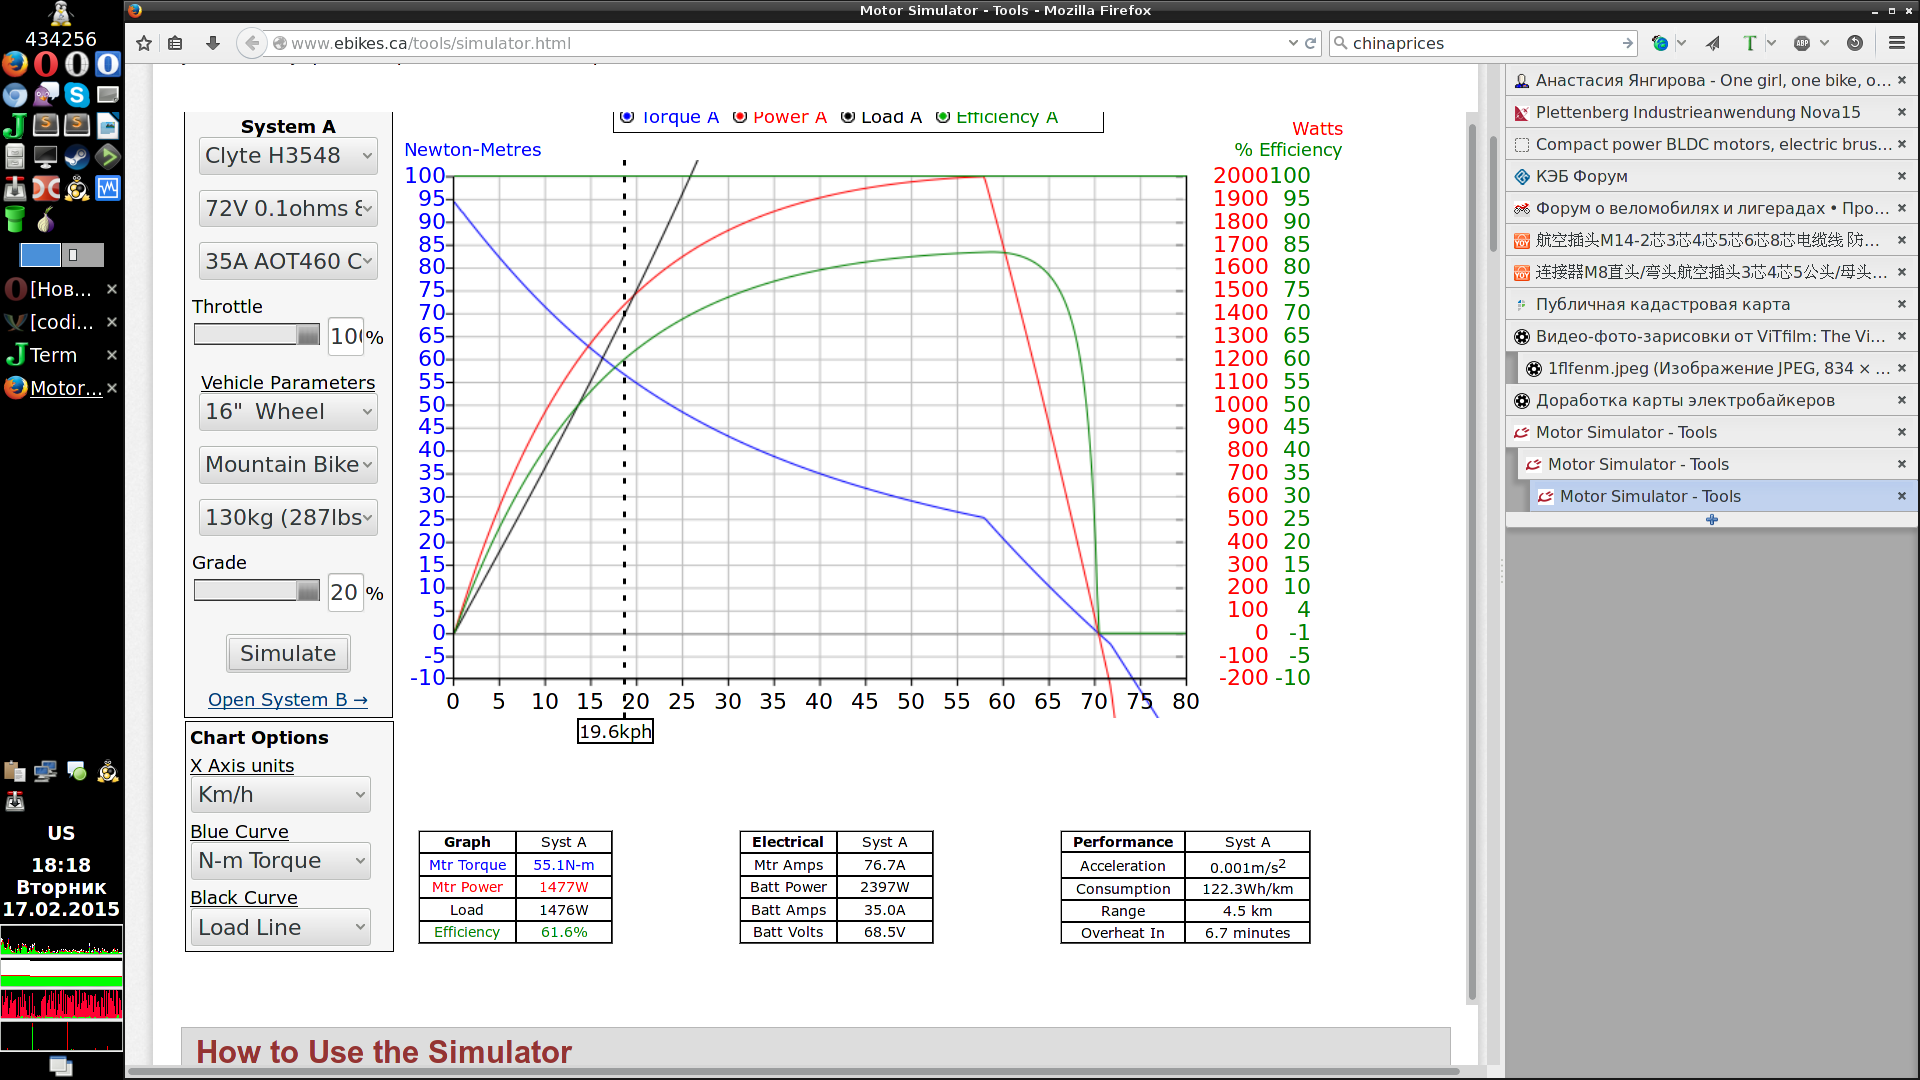This screenshot has width=1920, height=1080.
Task: Click the downloads arrow icon
Action: point(212,43)
